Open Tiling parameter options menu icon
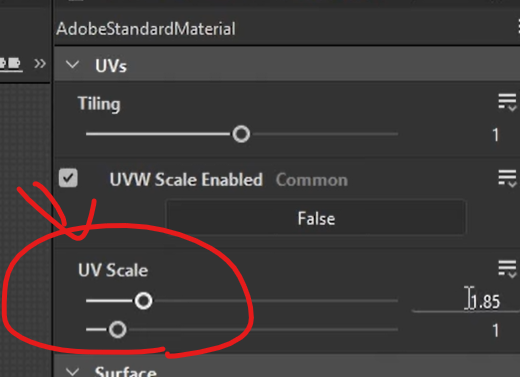 pos(507,102)
